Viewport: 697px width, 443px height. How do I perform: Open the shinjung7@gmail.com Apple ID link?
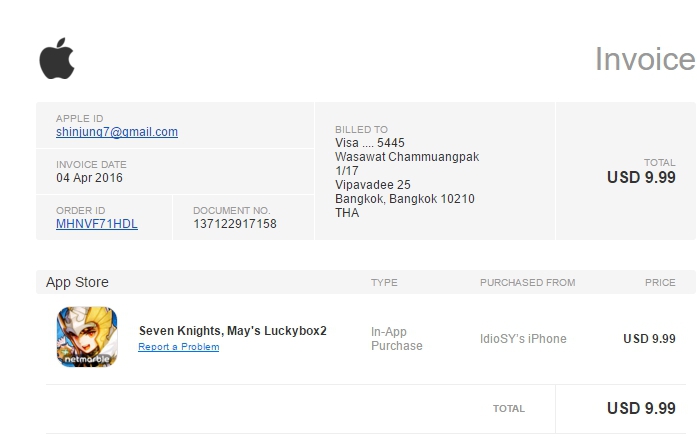click(117, 132)
